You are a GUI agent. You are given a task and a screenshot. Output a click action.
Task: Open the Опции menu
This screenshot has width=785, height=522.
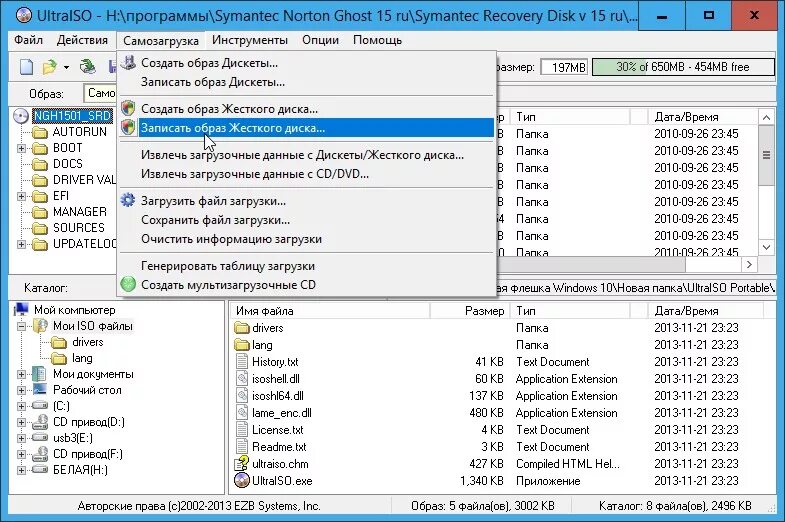click(x=320, y=40)
